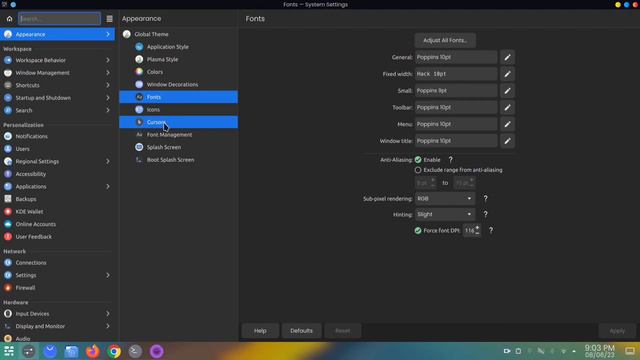Screen dimensions: 640x360
Task: Click the show desktop icon in tray
Action: [630, 351]
